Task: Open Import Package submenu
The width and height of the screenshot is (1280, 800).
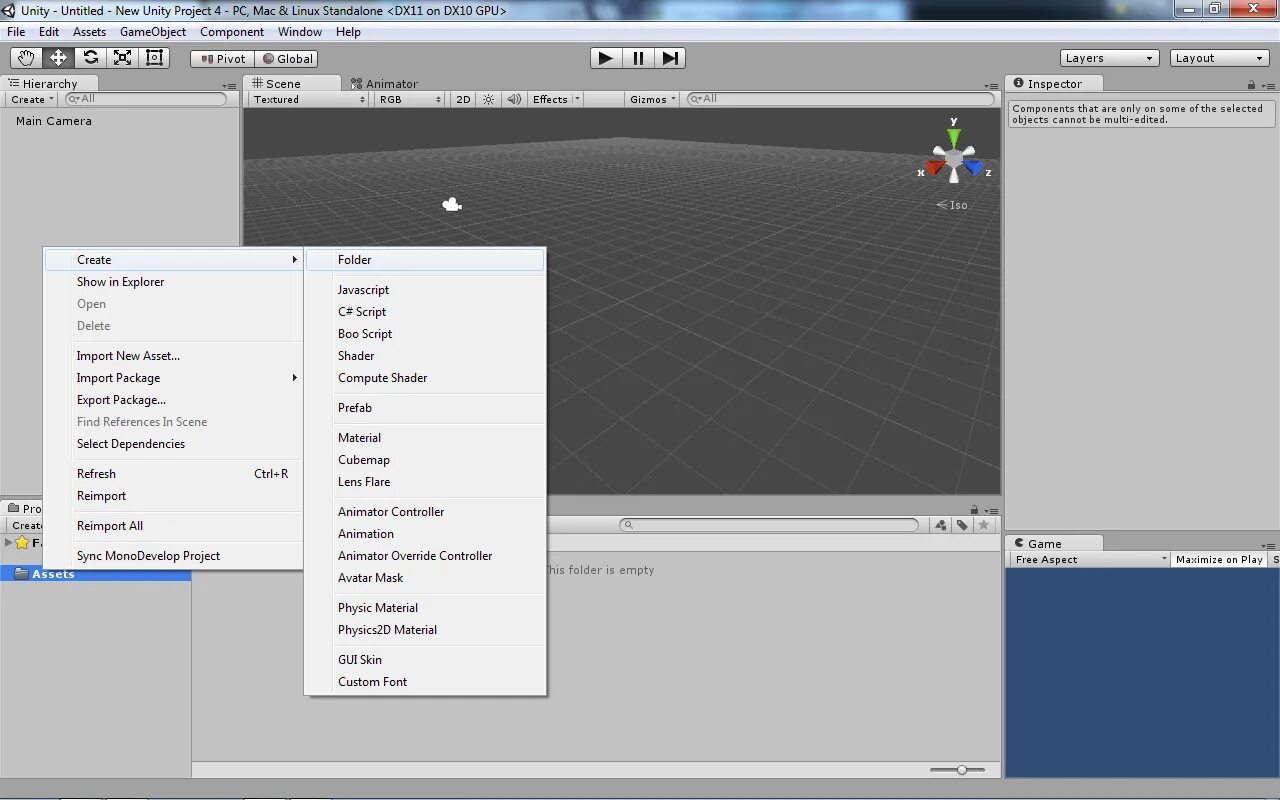Action: pyautogui.click(x=173, y=378)
